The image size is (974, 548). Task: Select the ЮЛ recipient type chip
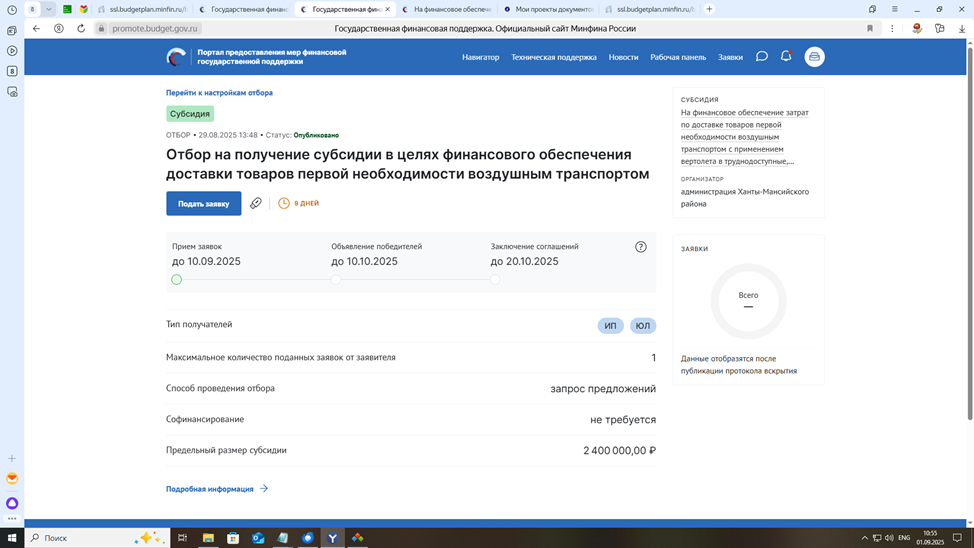point(643,326)
